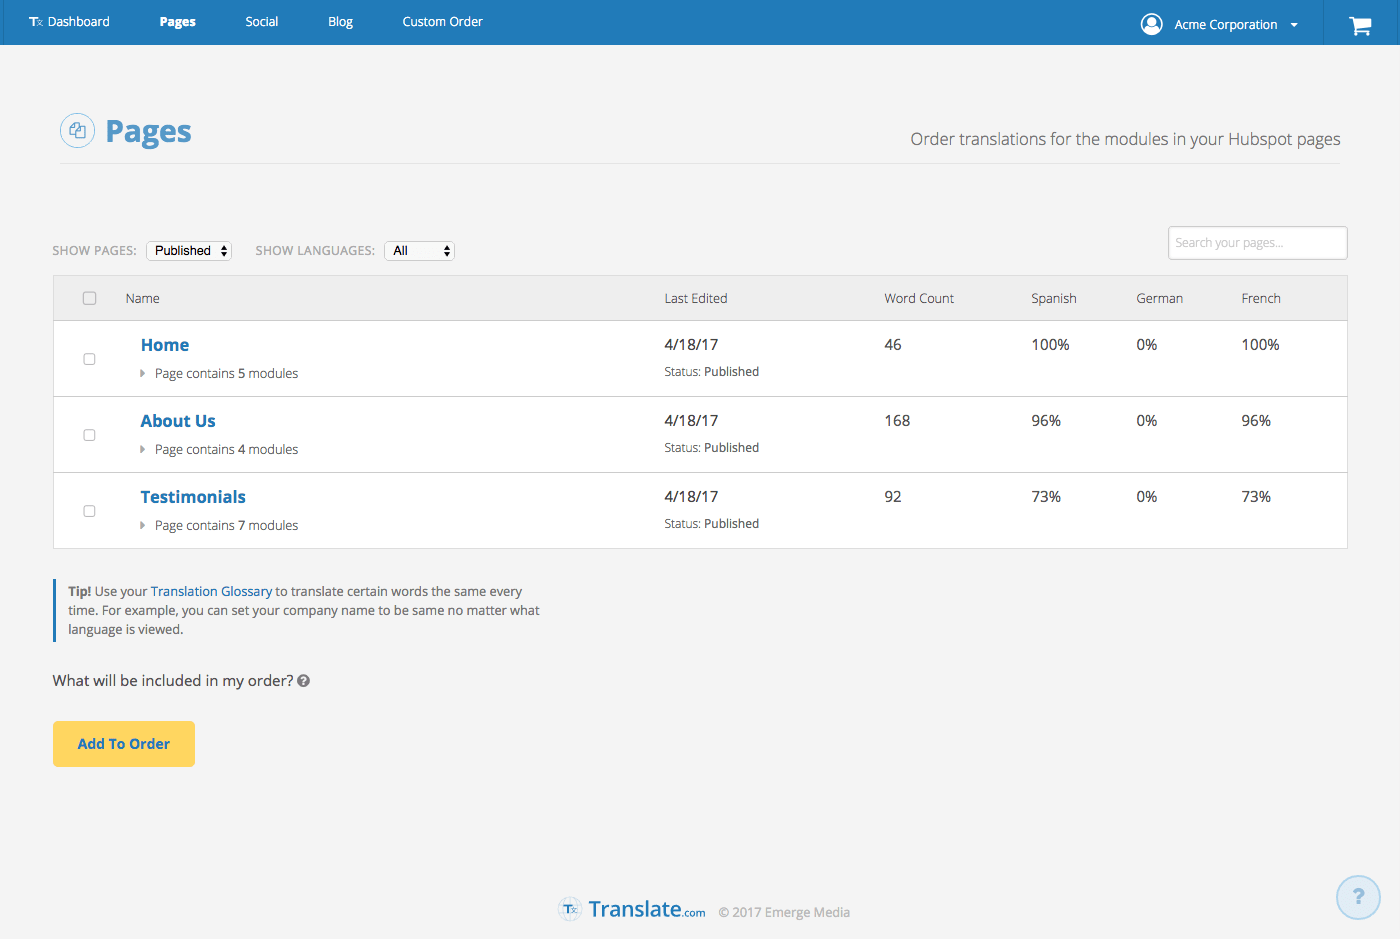The width and height of the screenshot is (1400, 939).
Task: Click the Tx logo beside Dashboard
Action: pos(36,22)
